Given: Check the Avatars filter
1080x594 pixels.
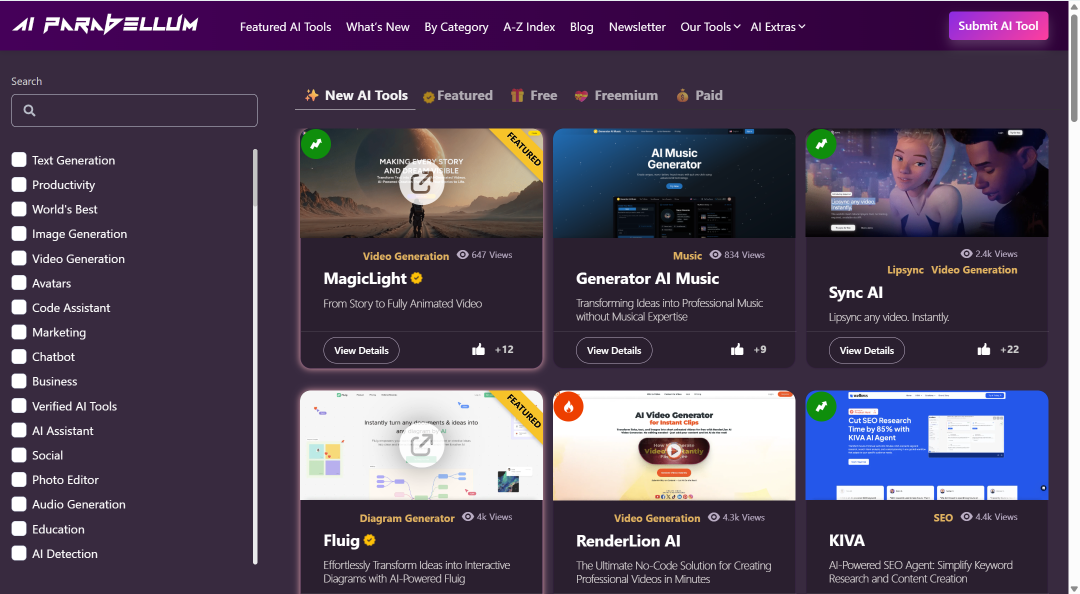Looking at the screenshot, I should 19,283.
